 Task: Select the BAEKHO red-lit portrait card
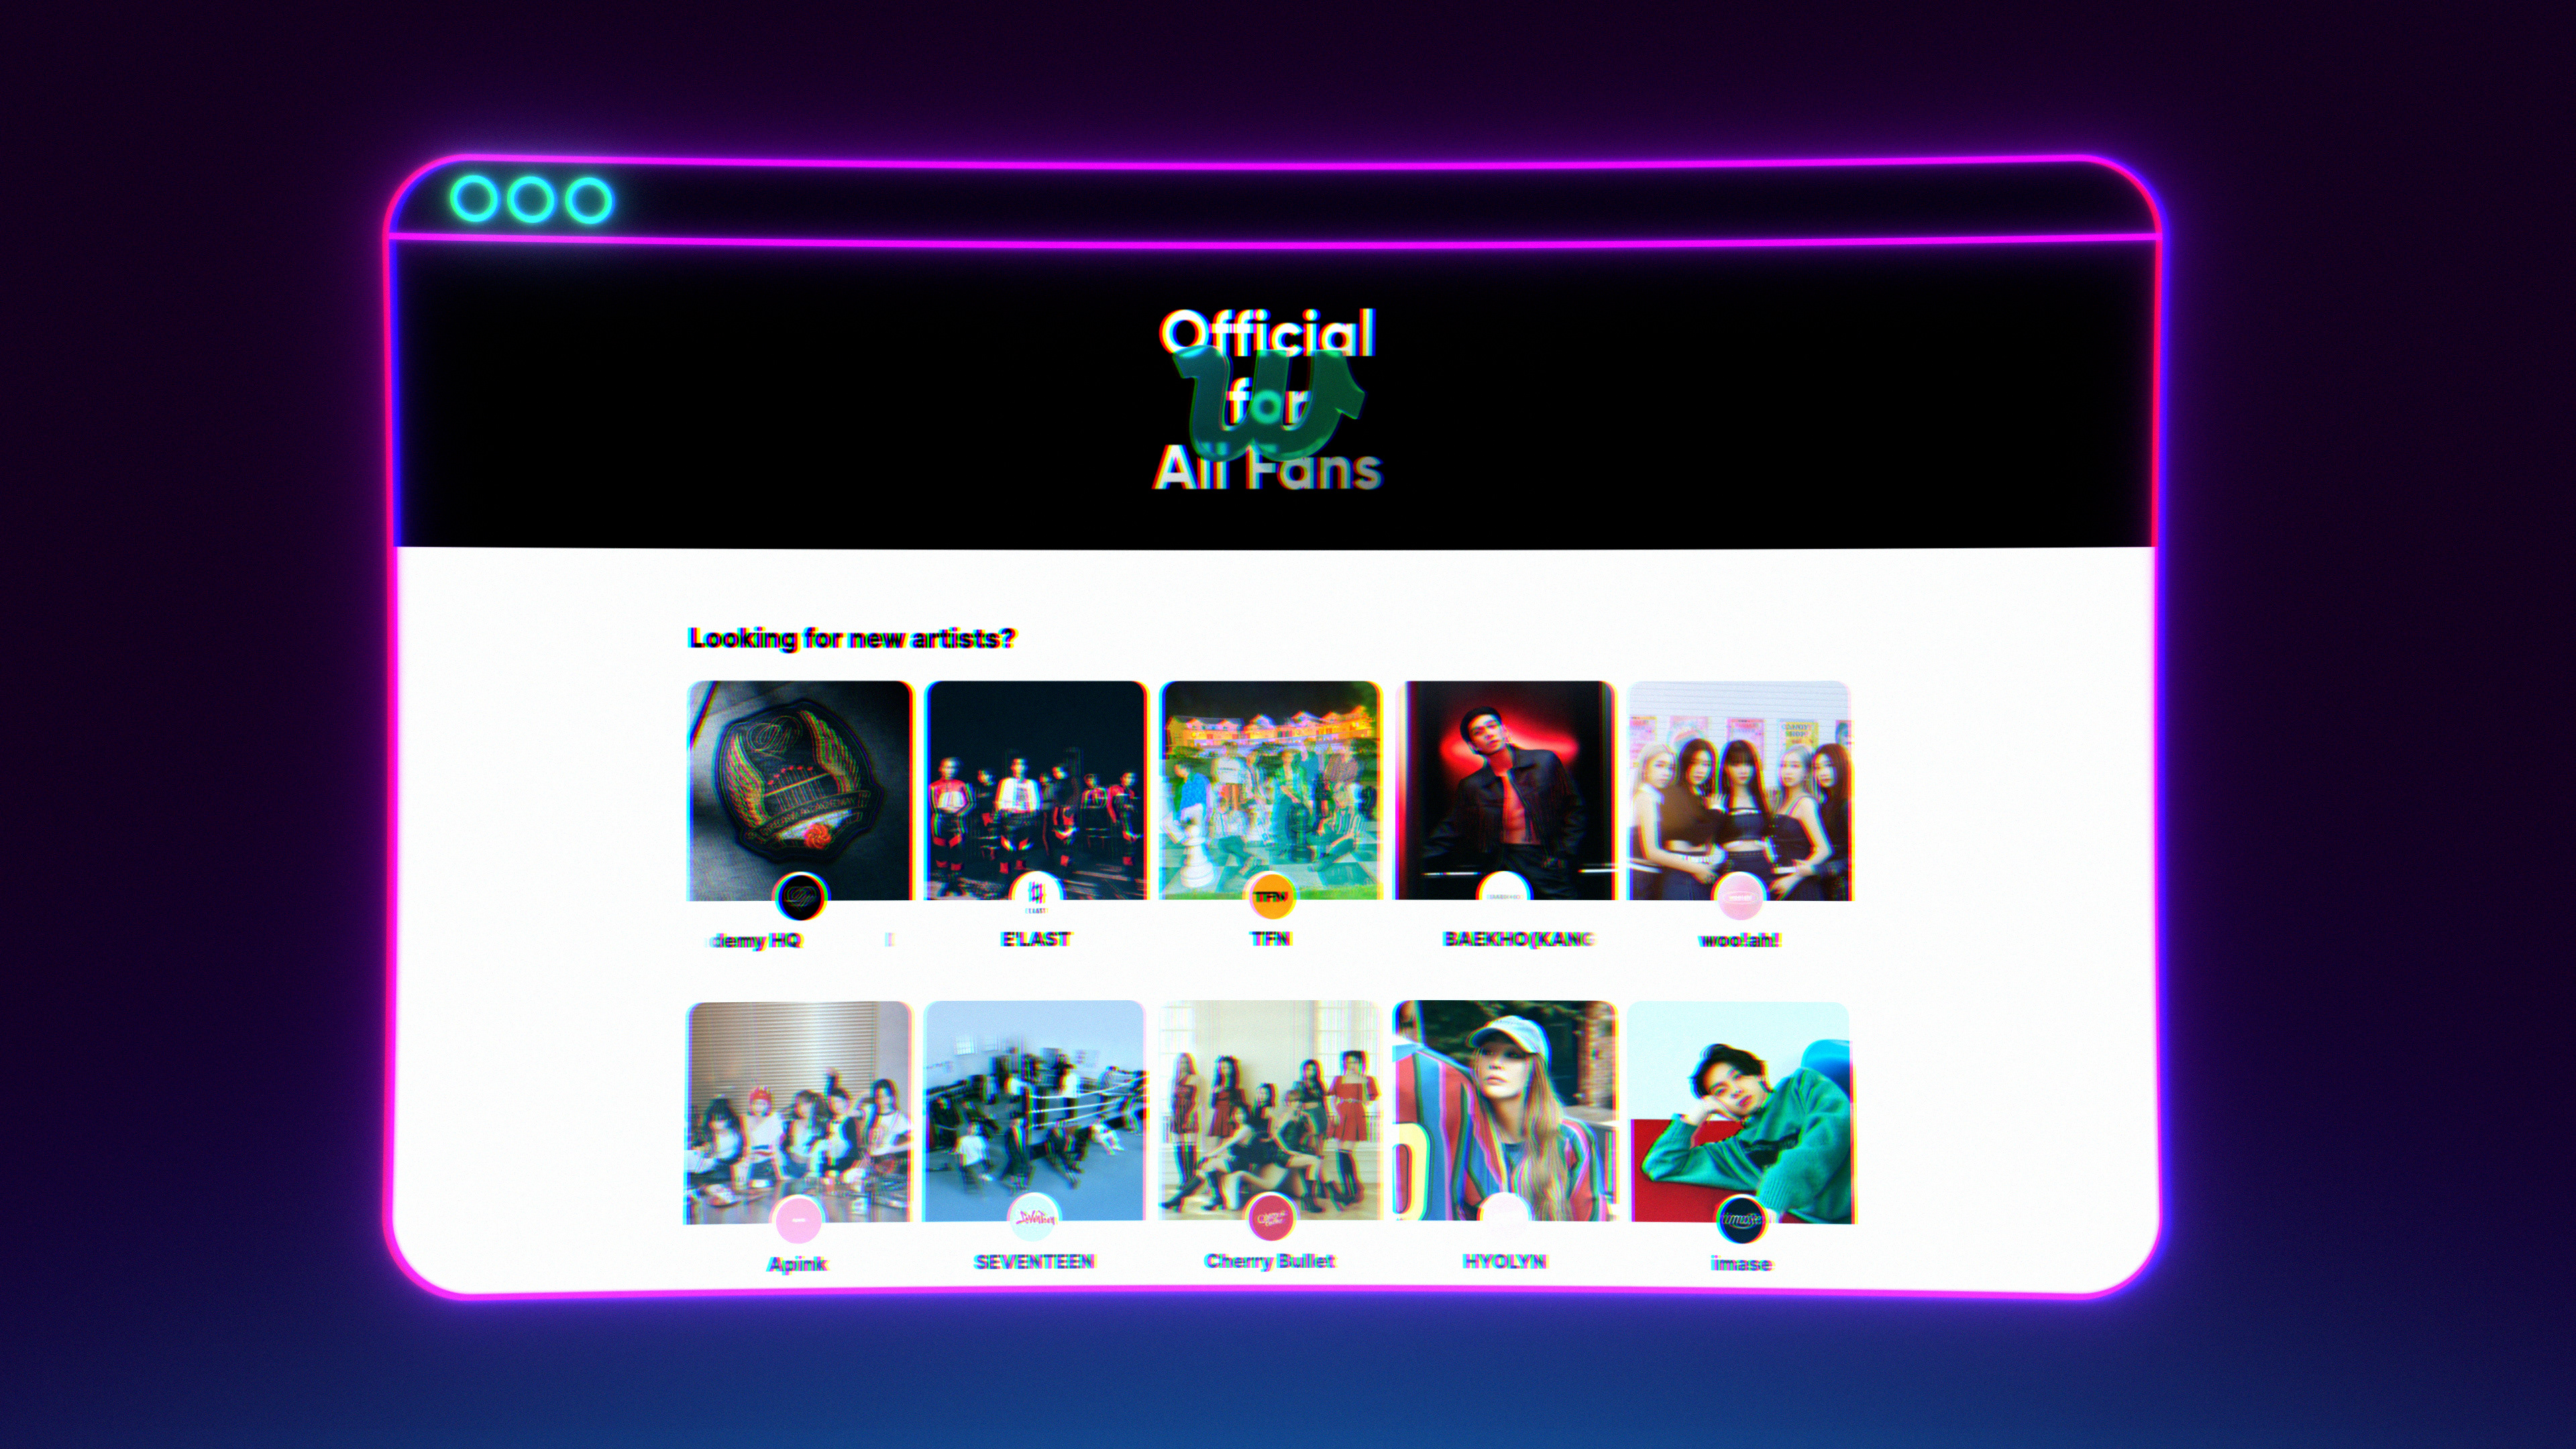click(x=1504, y=790)
